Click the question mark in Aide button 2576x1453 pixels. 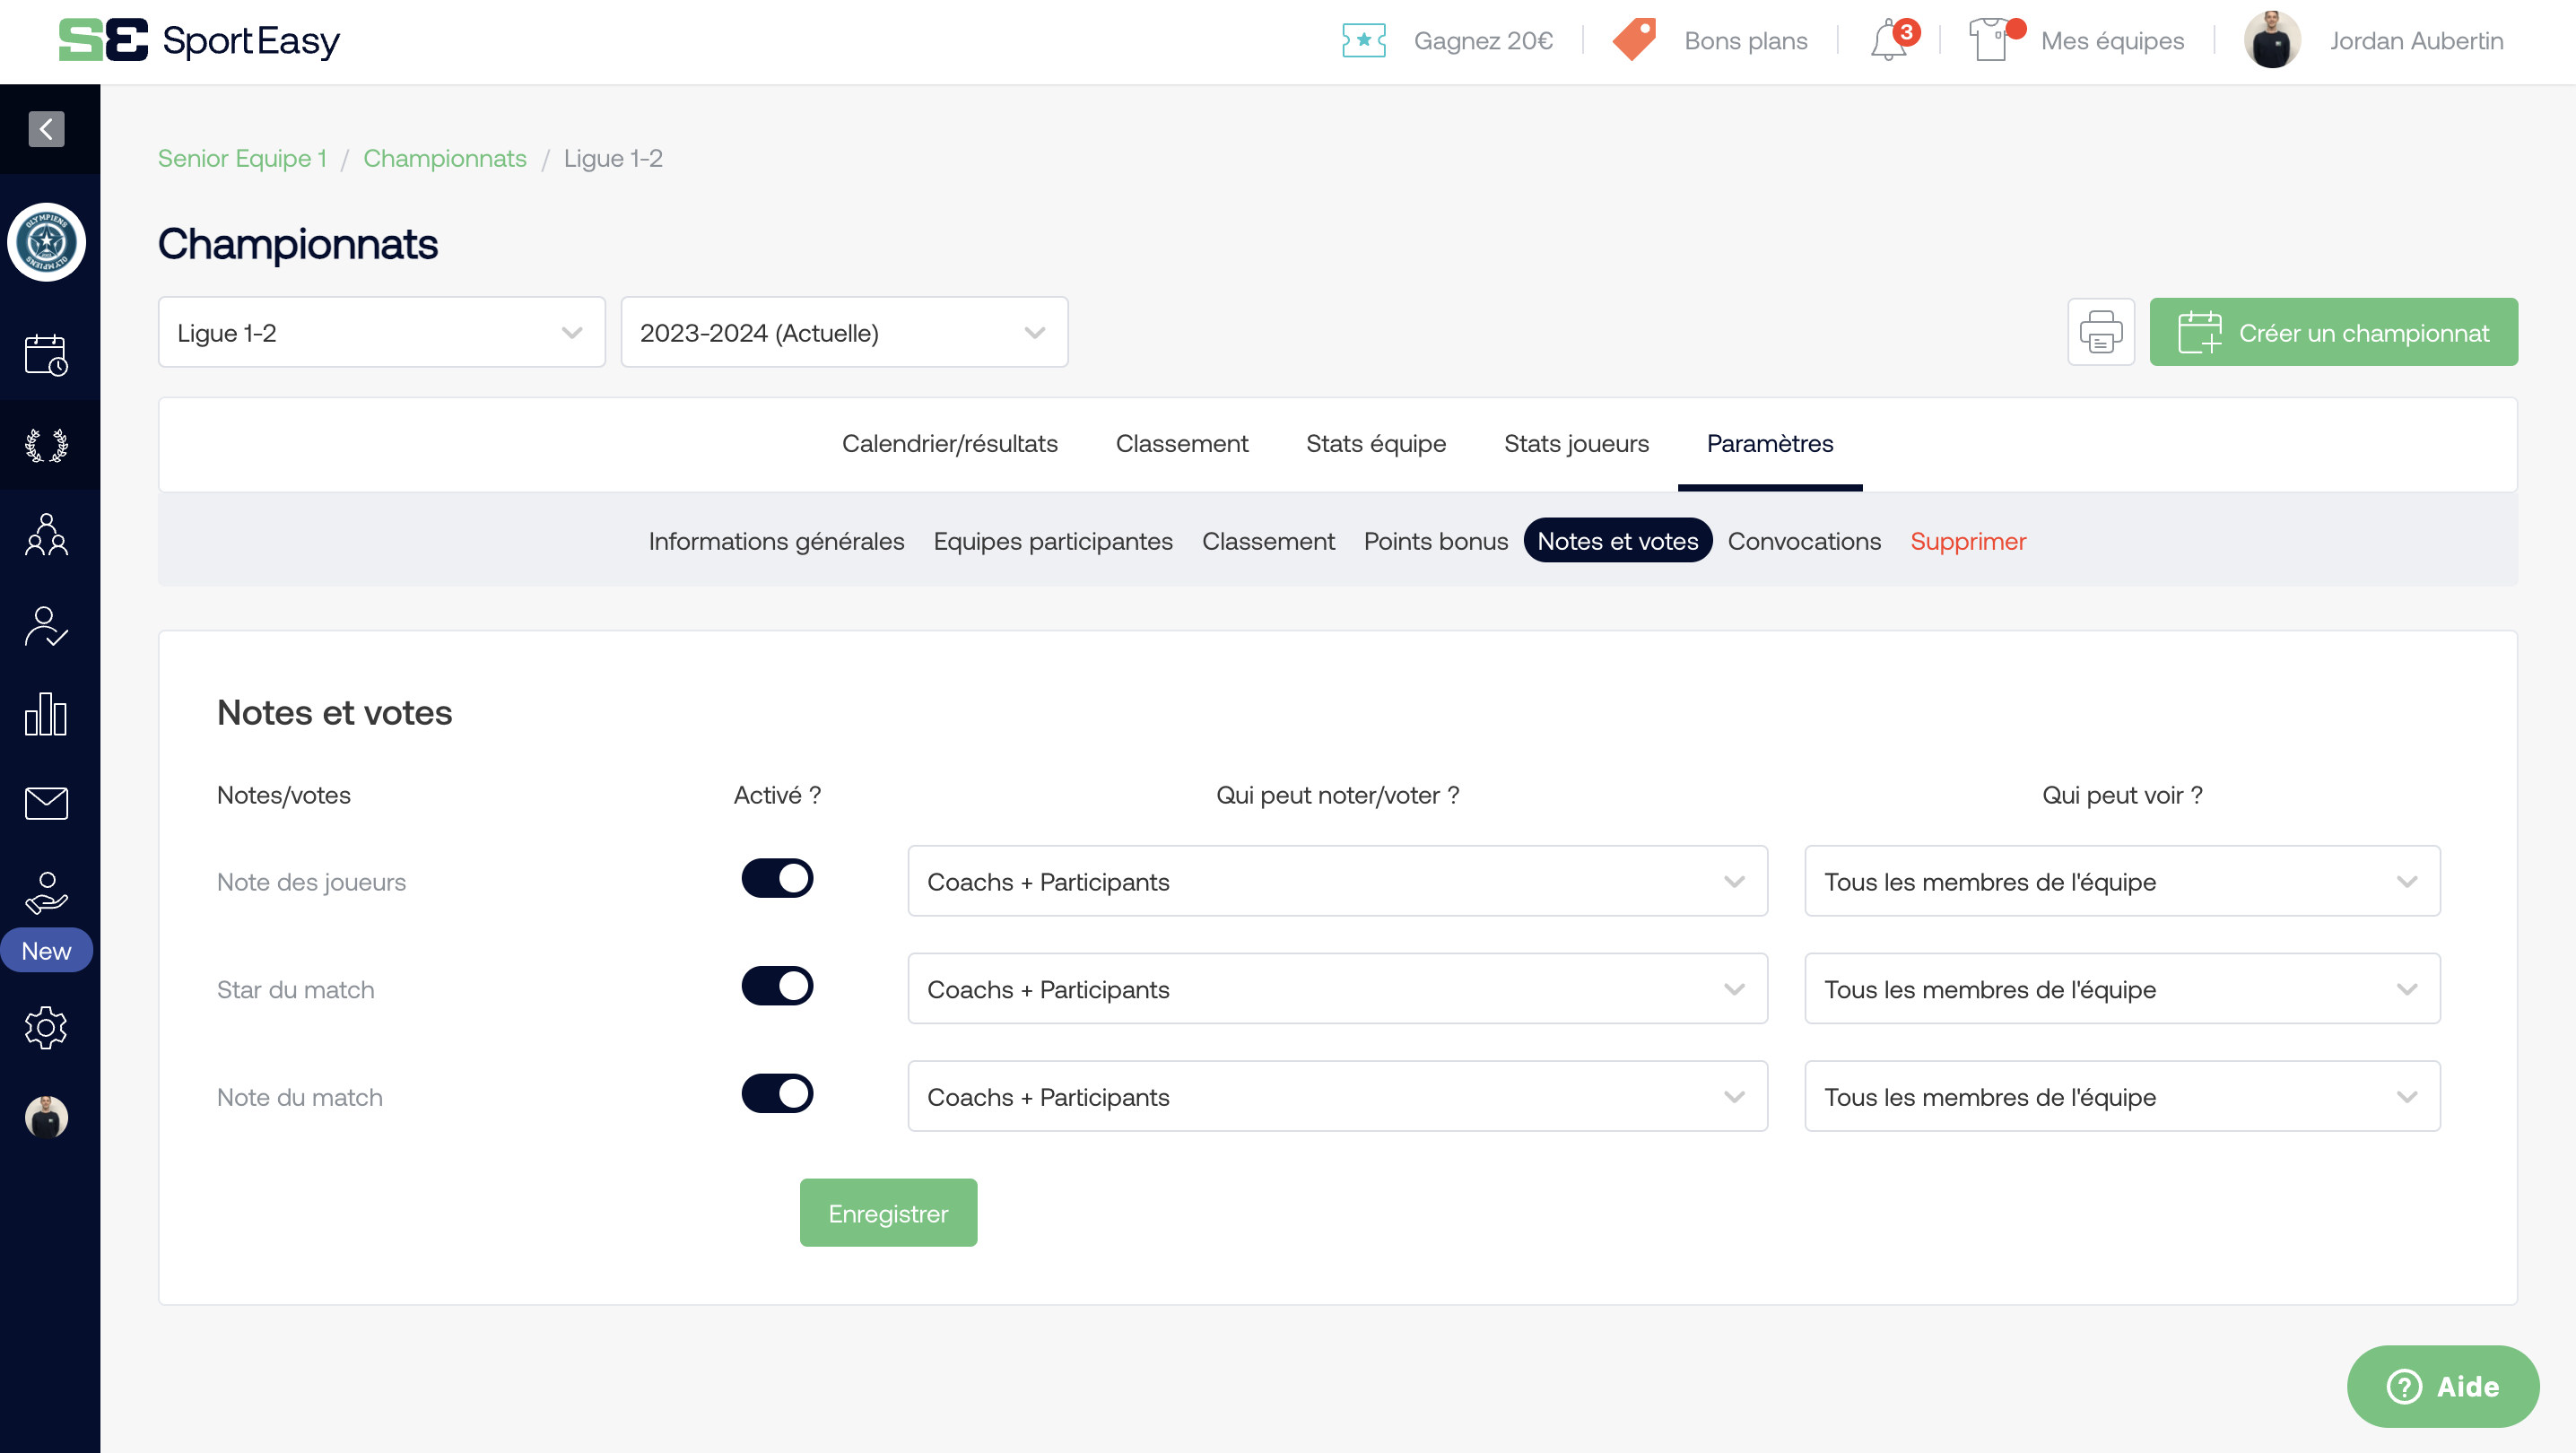pos(2404,1387)
